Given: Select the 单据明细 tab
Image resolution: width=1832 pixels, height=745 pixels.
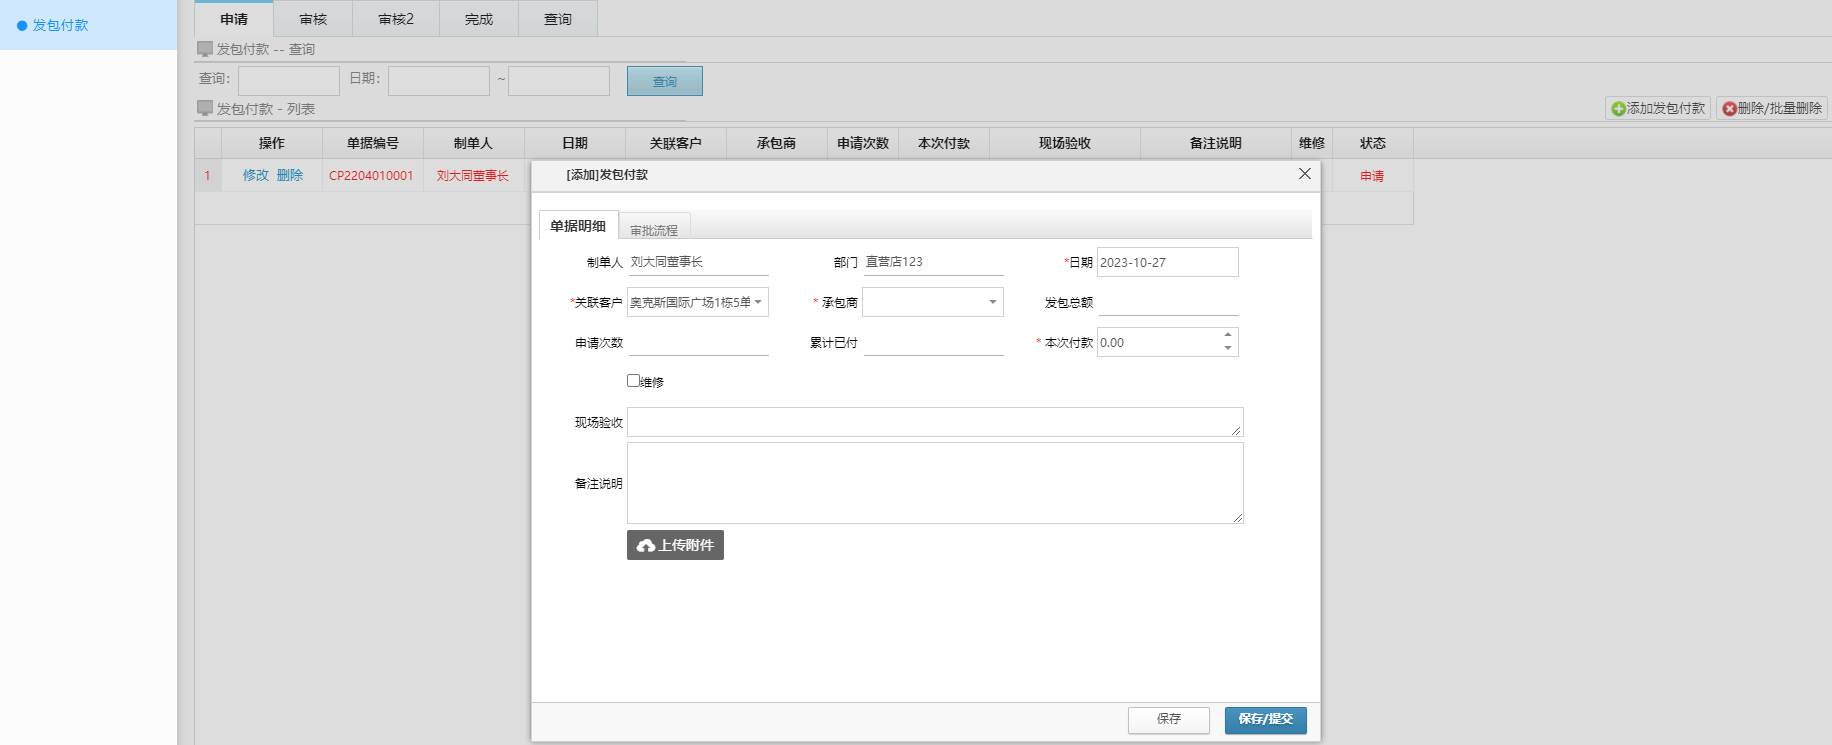Looking at the screenshot, I should click(578, 226).
